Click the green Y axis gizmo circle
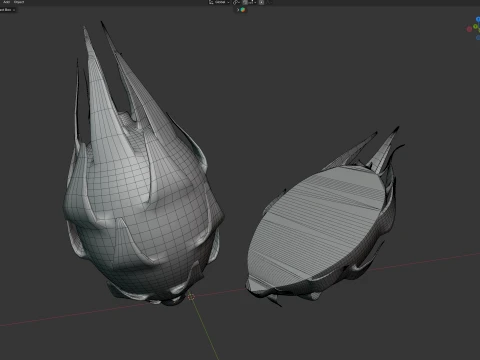The image size is (480, 360). pos(475,26)
